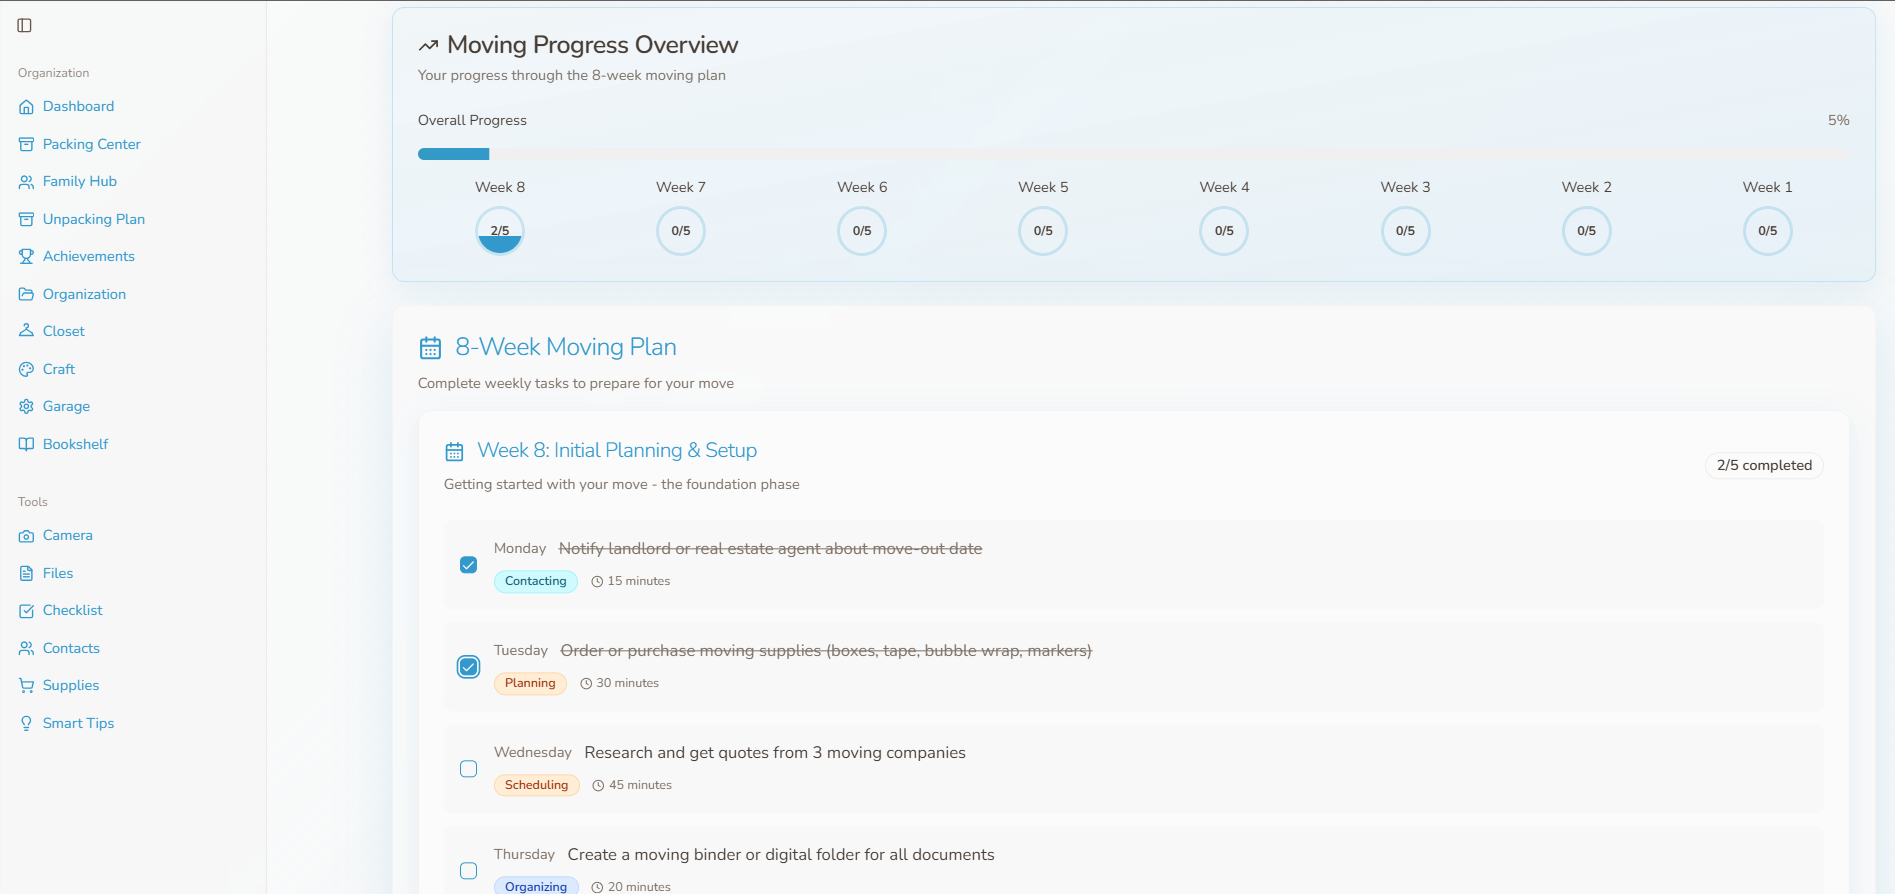The height and width of the screenshot is (894, 1895).
Task: Open the Unpacking Plan link
Action: click(93, 219)
